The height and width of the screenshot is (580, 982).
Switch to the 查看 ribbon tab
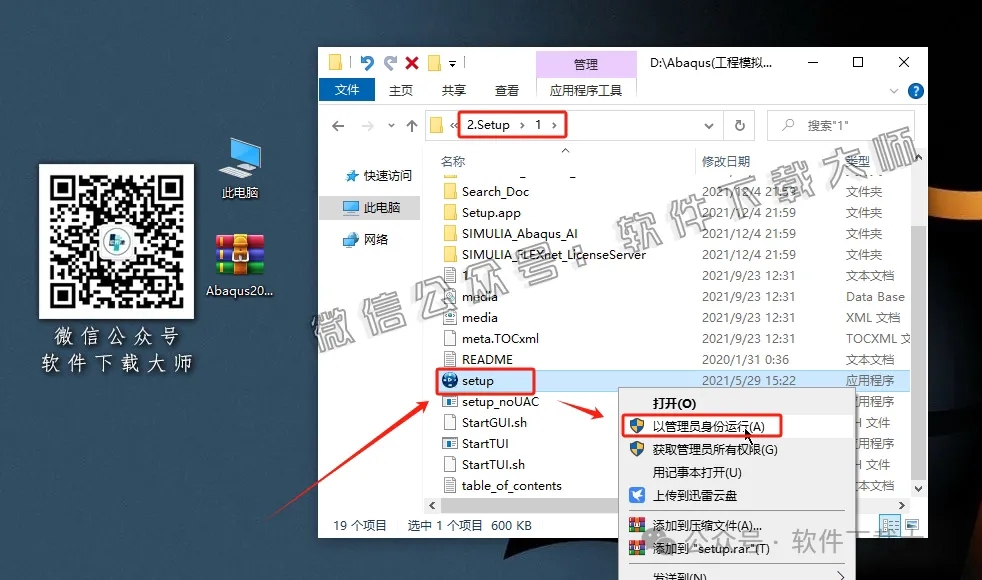pyautogui.click(x=506, y=89)
